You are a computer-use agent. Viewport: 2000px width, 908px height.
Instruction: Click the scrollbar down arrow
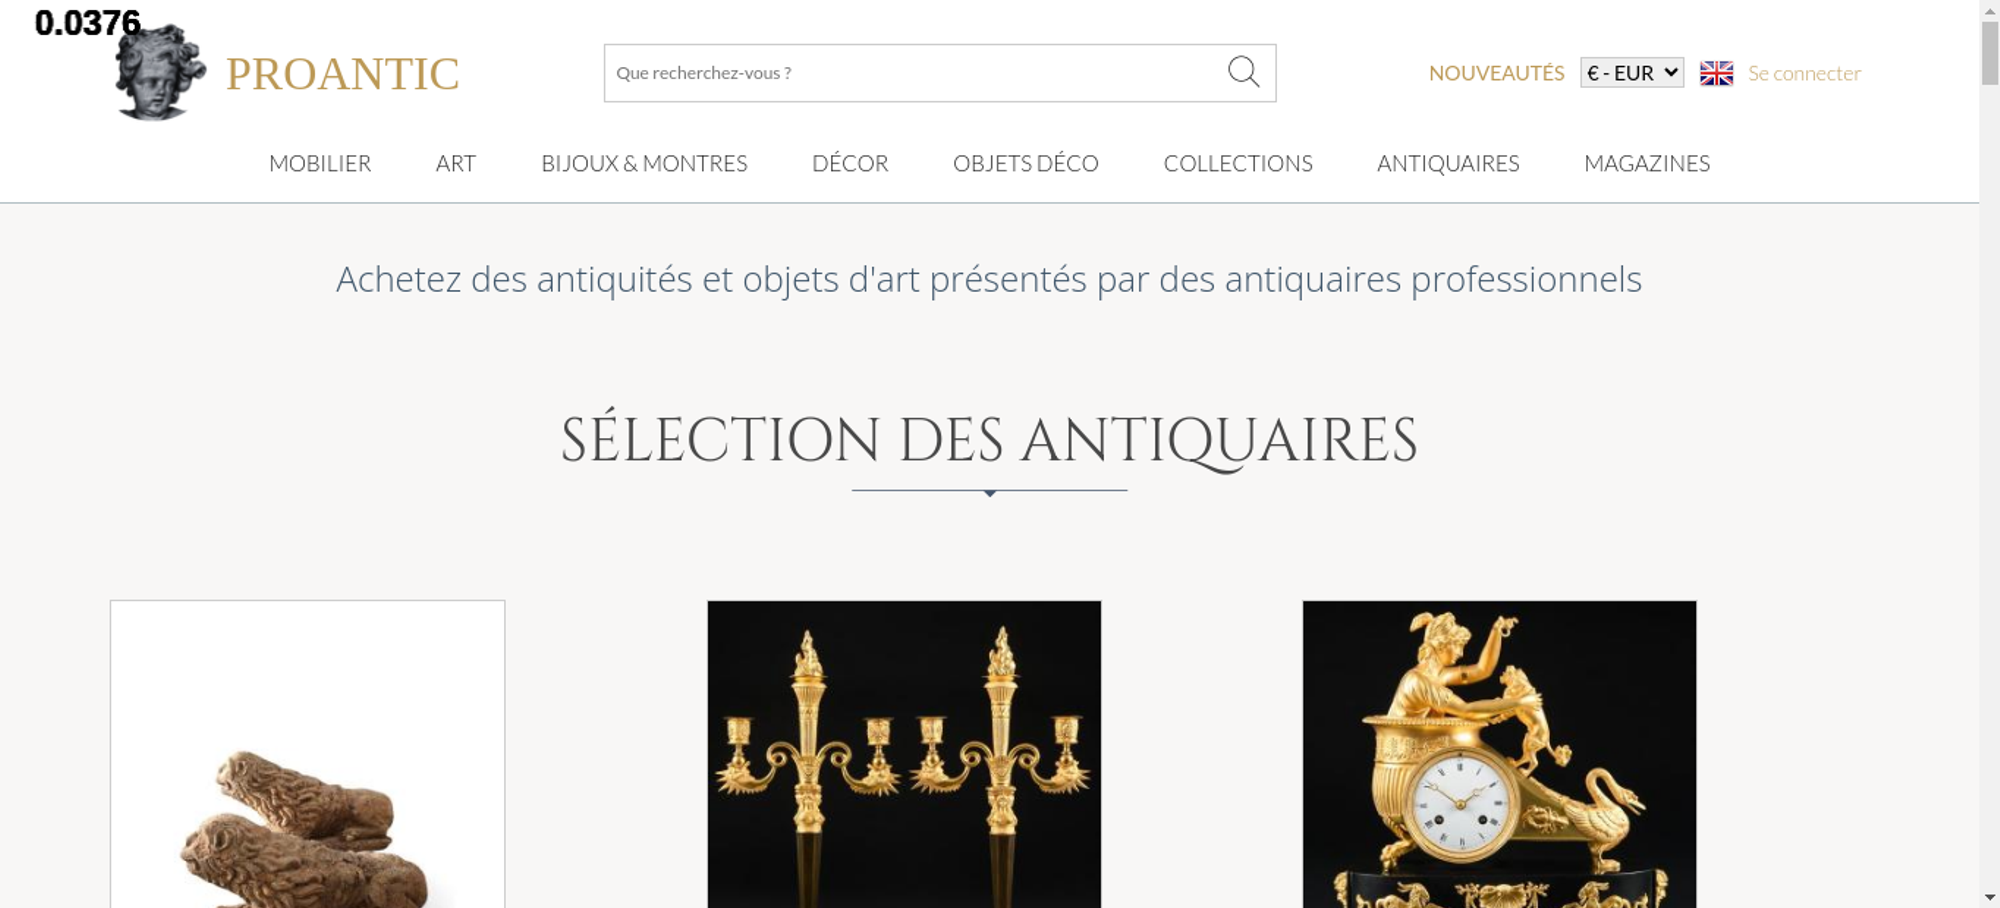pos(1990,897)
